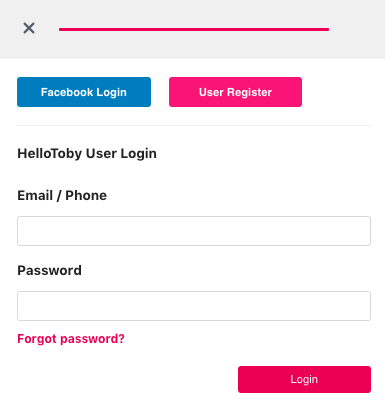Close the login dialog with the X icon

click(29, 28)
